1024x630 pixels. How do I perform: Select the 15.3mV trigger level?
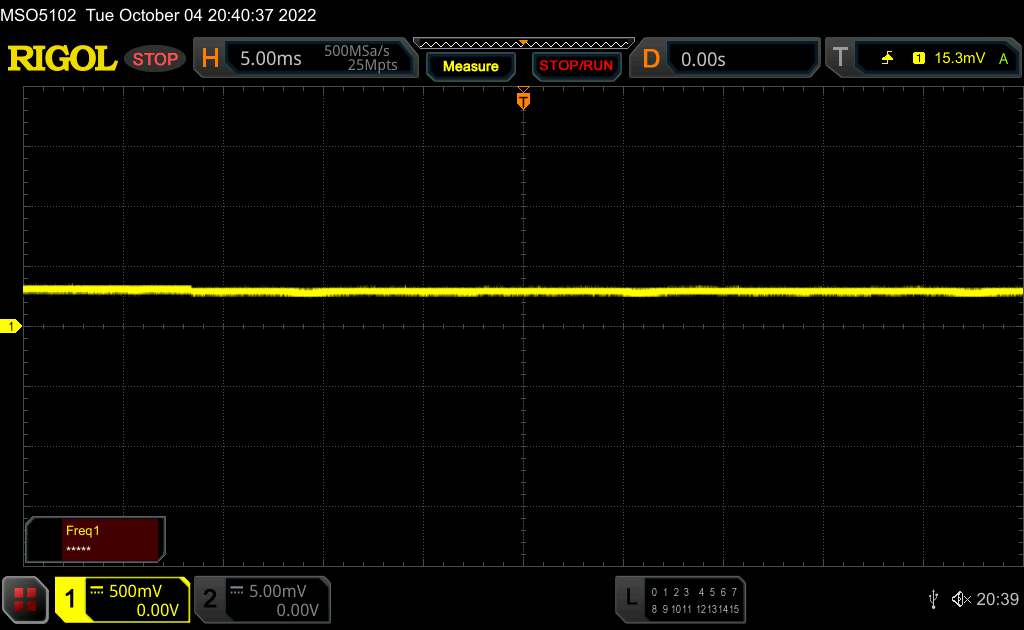click(959, 58)
